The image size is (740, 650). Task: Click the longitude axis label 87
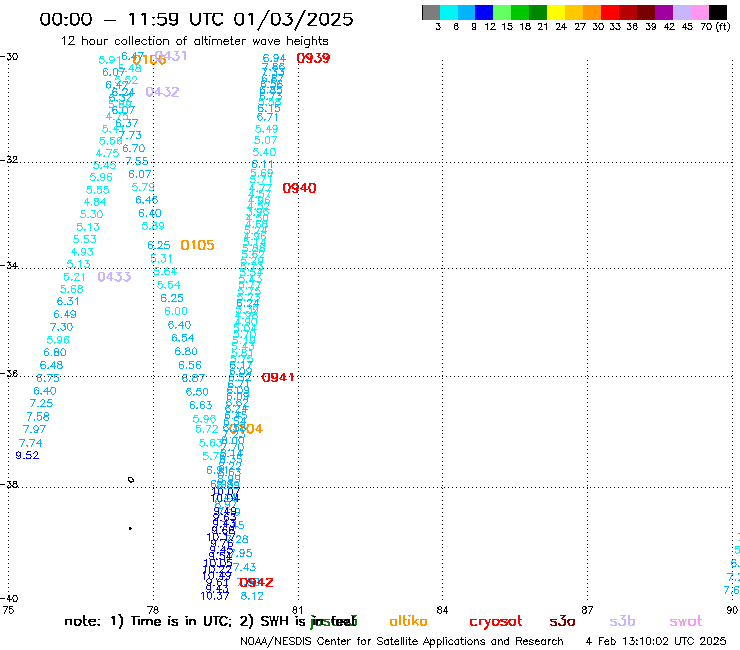tap(587, 610)
